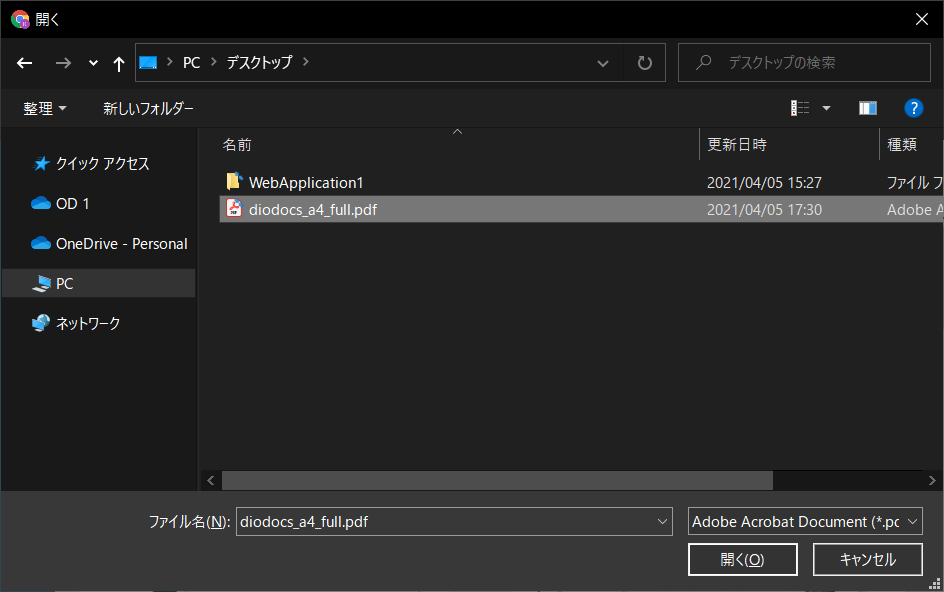Click the PC computer icon in sidebar
Image resolution: width=944 pixels, height=592 pixels.
pyautogui.click(x=41, y=284)
